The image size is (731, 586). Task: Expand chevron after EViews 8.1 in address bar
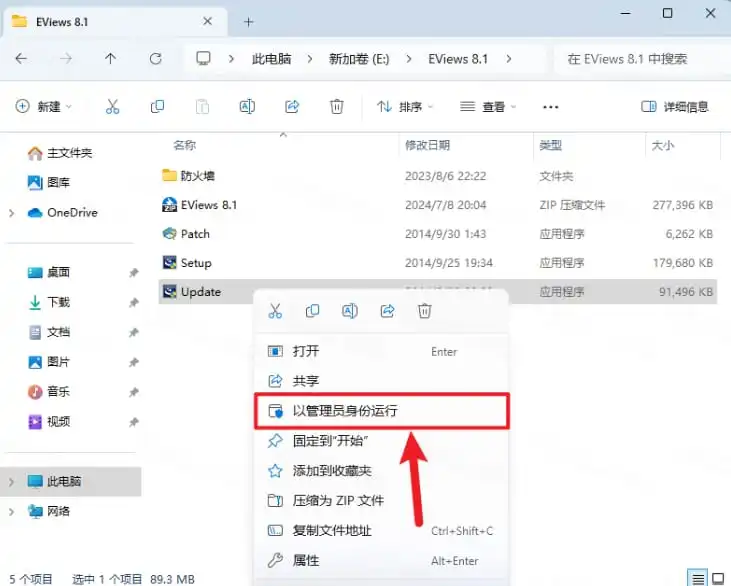click(509, 59)
